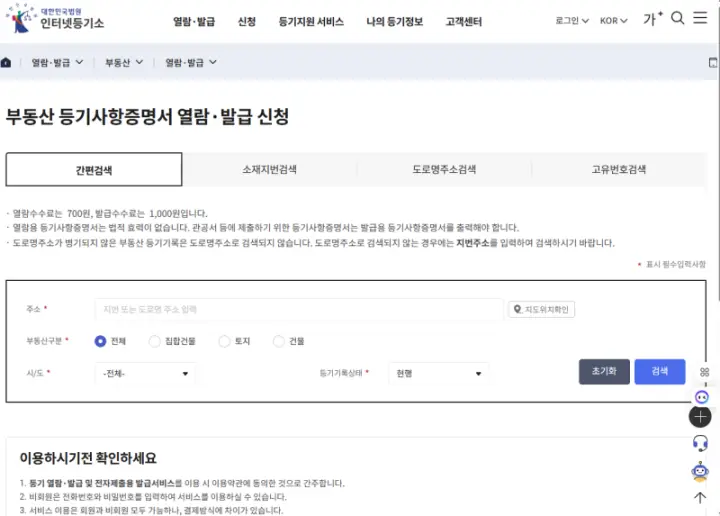This screenshot has height=516, width=720.
Task: Select the 집합건물 radio button
Action: click(x=155, y=341)
